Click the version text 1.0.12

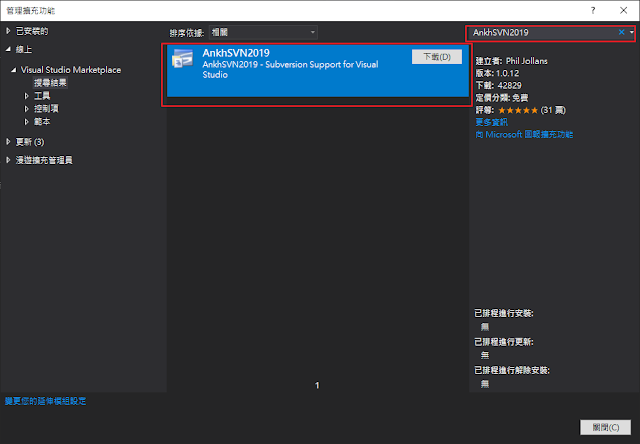coord(507,73)
